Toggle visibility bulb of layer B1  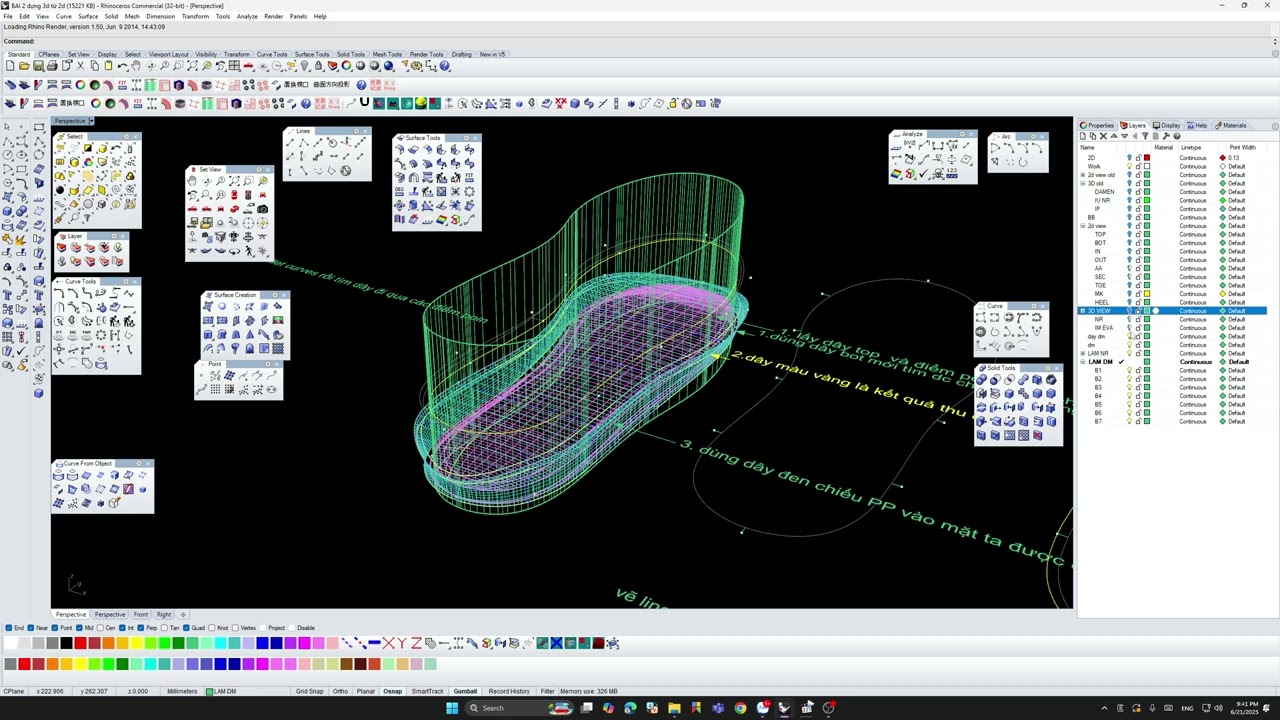click(x=1130, y=370)
